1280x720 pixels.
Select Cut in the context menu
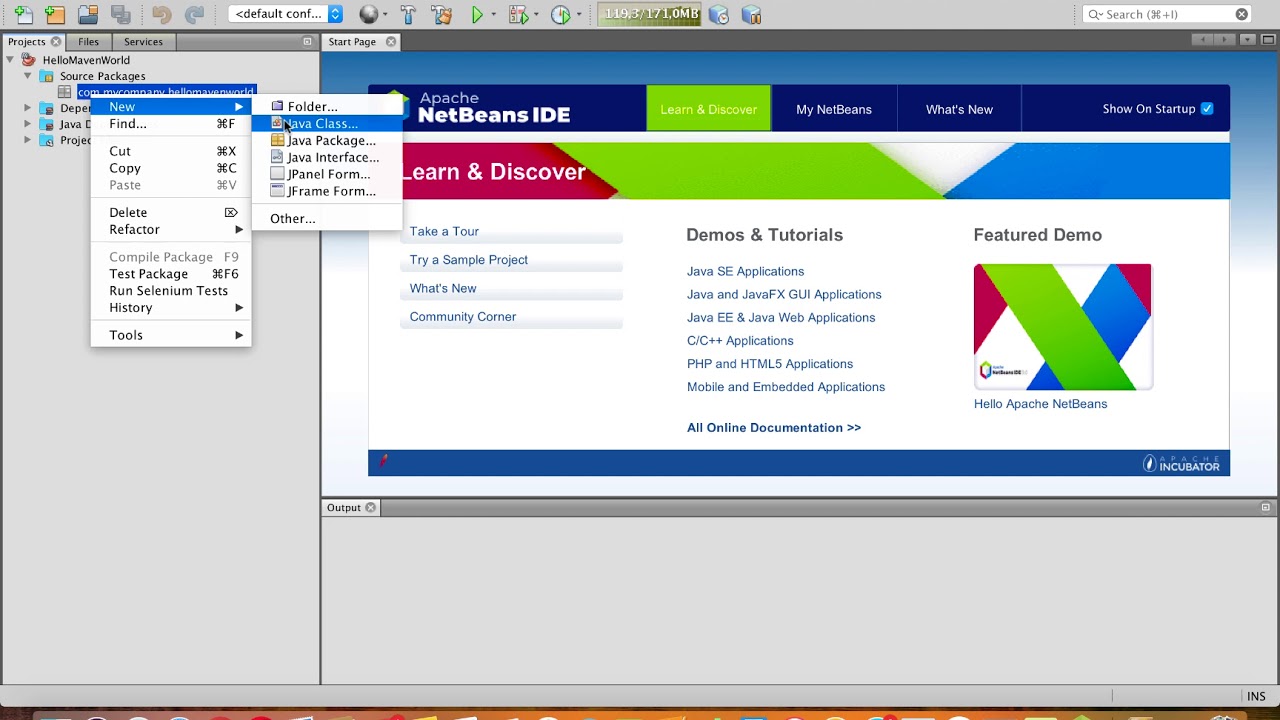coord(171,151)
